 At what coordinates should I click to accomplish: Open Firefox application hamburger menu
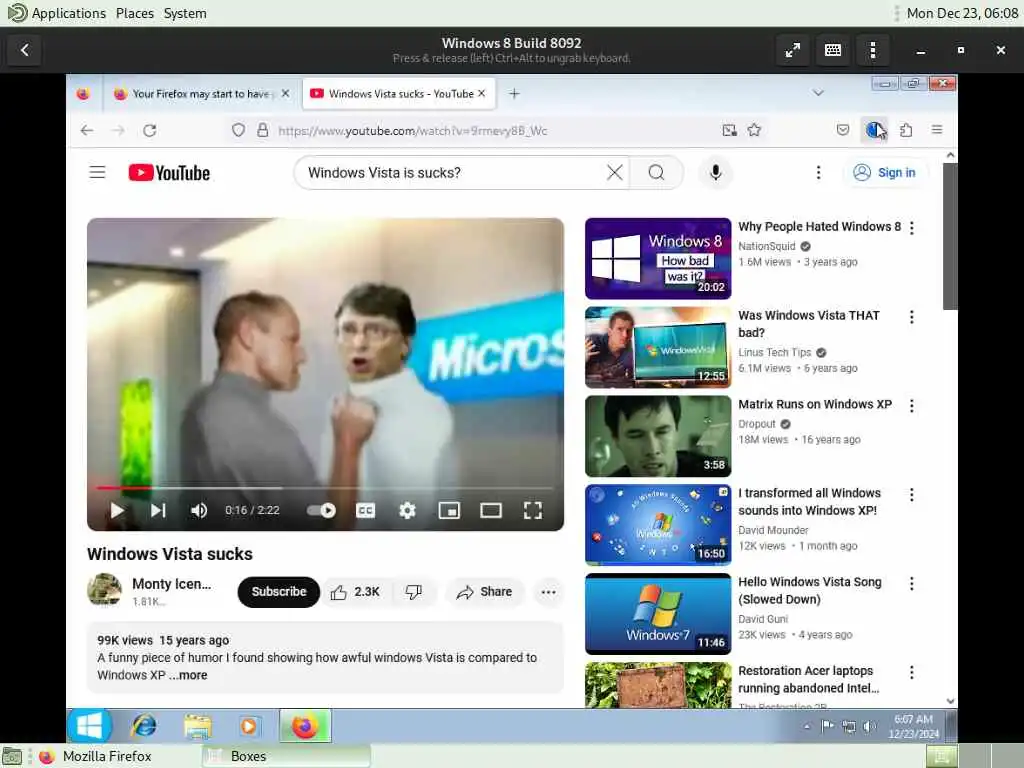(x=937, y=130)
